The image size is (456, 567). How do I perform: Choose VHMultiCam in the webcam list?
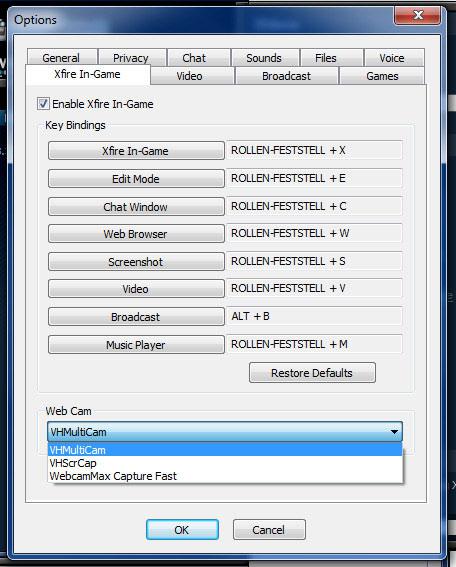(225, 450)
